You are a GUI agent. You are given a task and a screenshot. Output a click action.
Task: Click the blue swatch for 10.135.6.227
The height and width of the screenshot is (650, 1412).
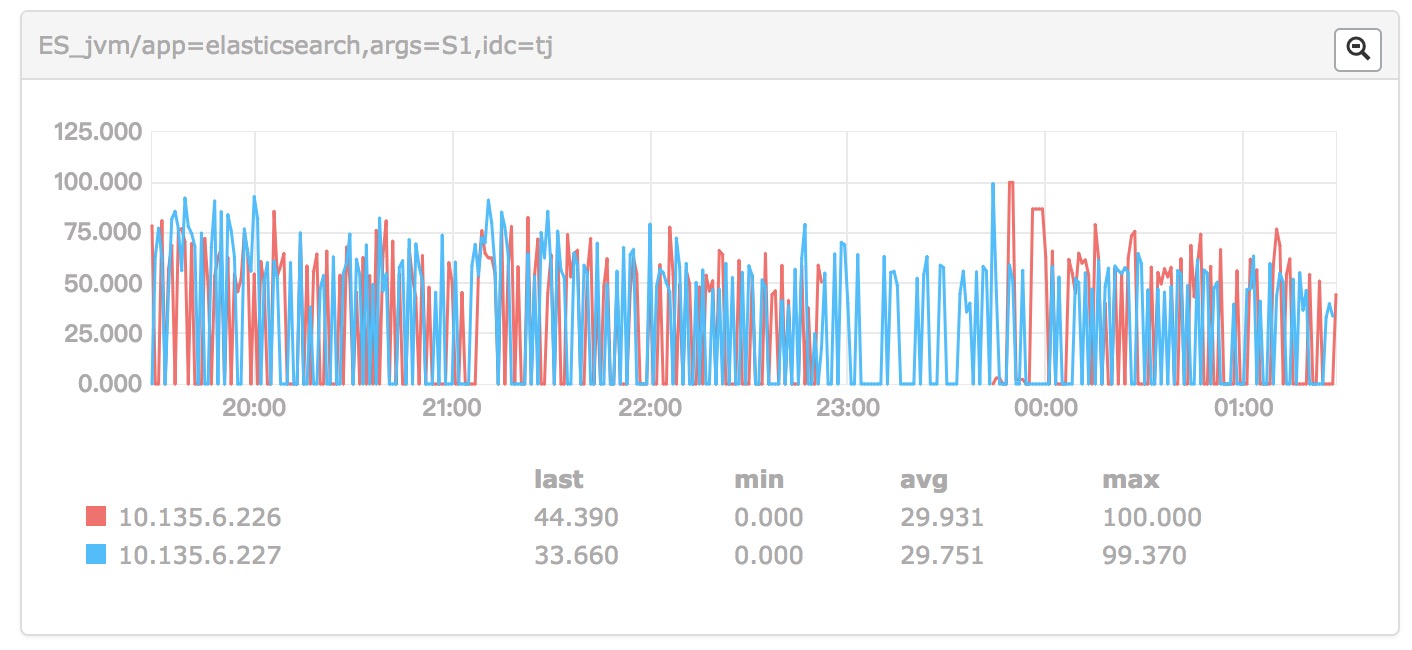96,555
